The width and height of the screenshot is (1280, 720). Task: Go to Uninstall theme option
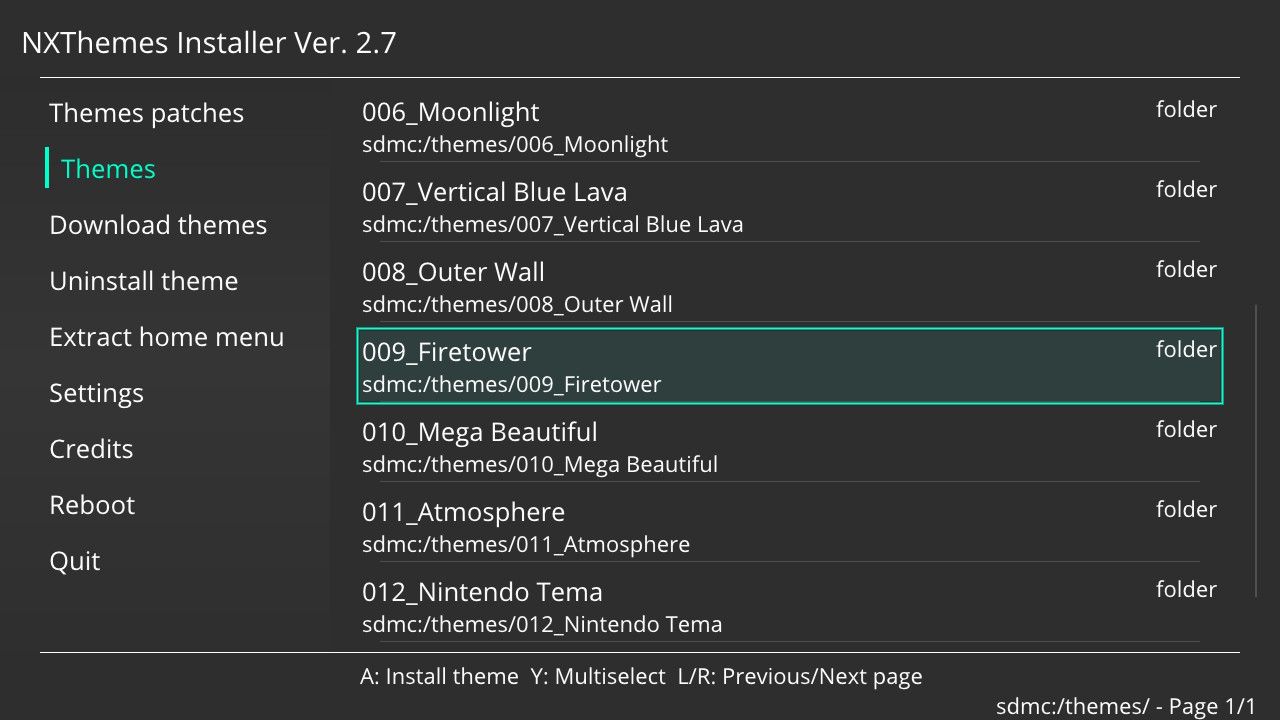point(144,281)
